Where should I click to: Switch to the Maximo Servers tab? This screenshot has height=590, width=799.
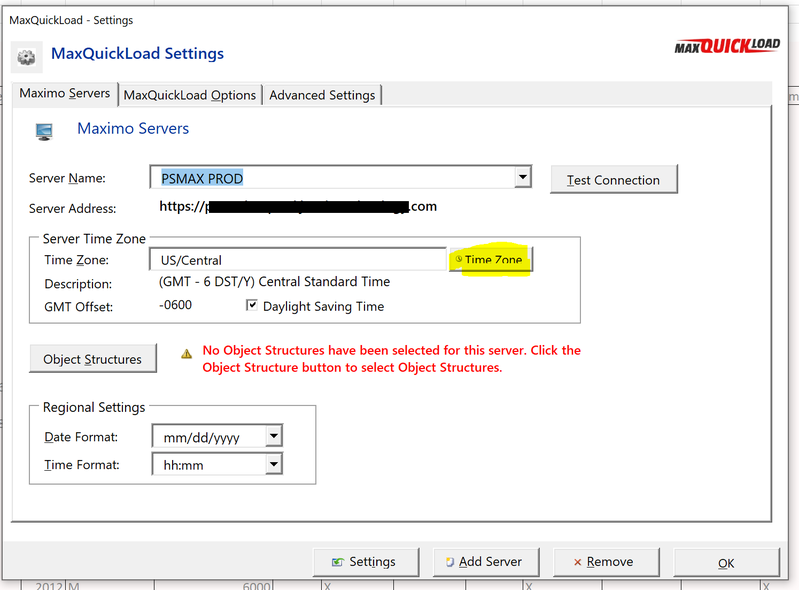65,94
